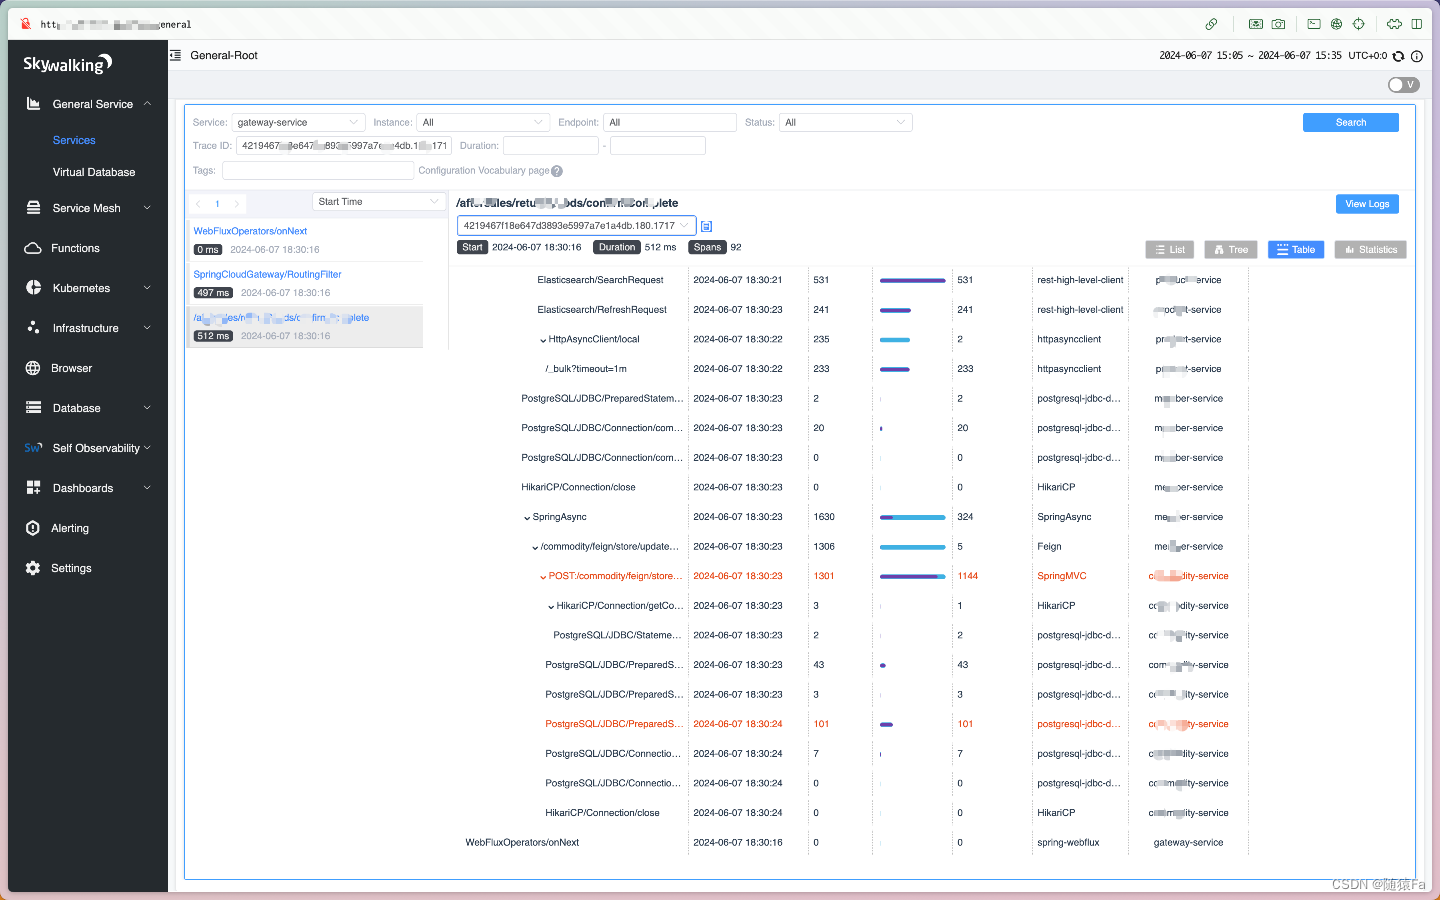Collapse the SpringAsync span row

coord(527,518)
